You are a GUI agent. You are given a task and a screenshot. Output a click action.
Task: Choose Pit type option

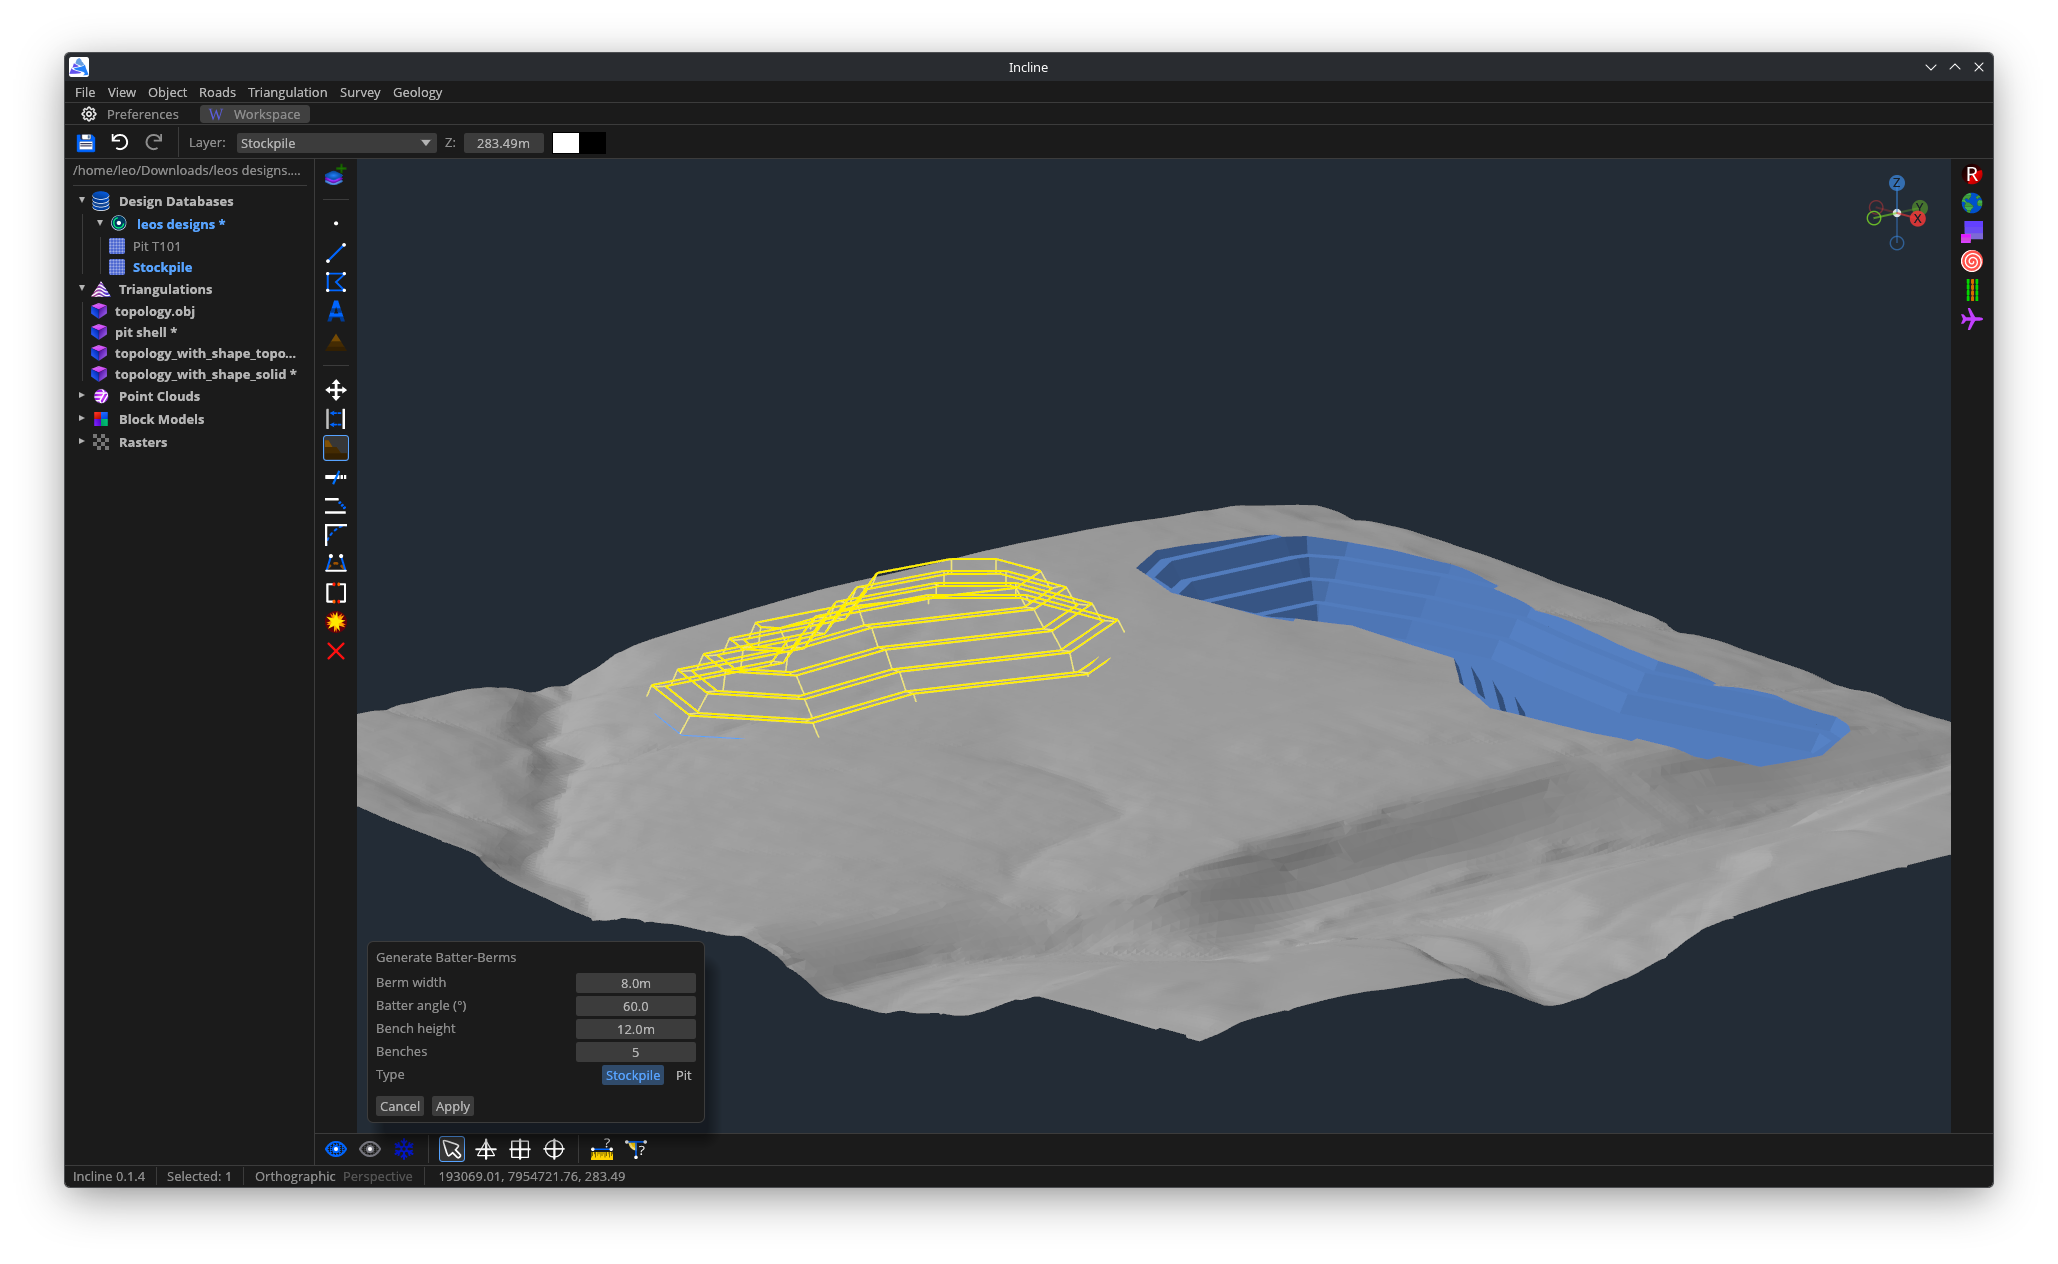pyautogui.click(x=684, y=1076)
